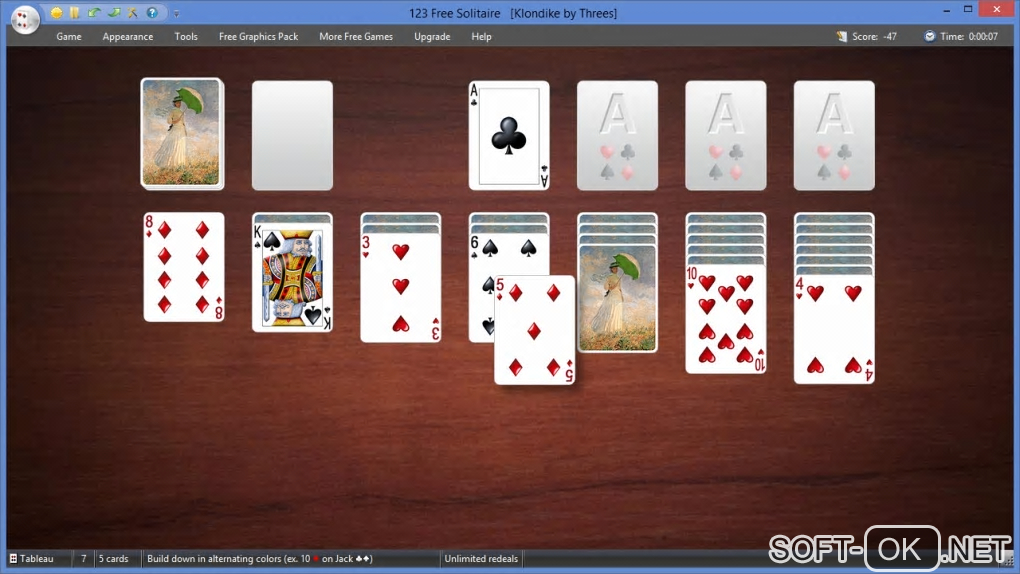Expand the quick access toolbar dropdown arrow
Viewport: 1020px width, 574px height.
click(176, 13)
